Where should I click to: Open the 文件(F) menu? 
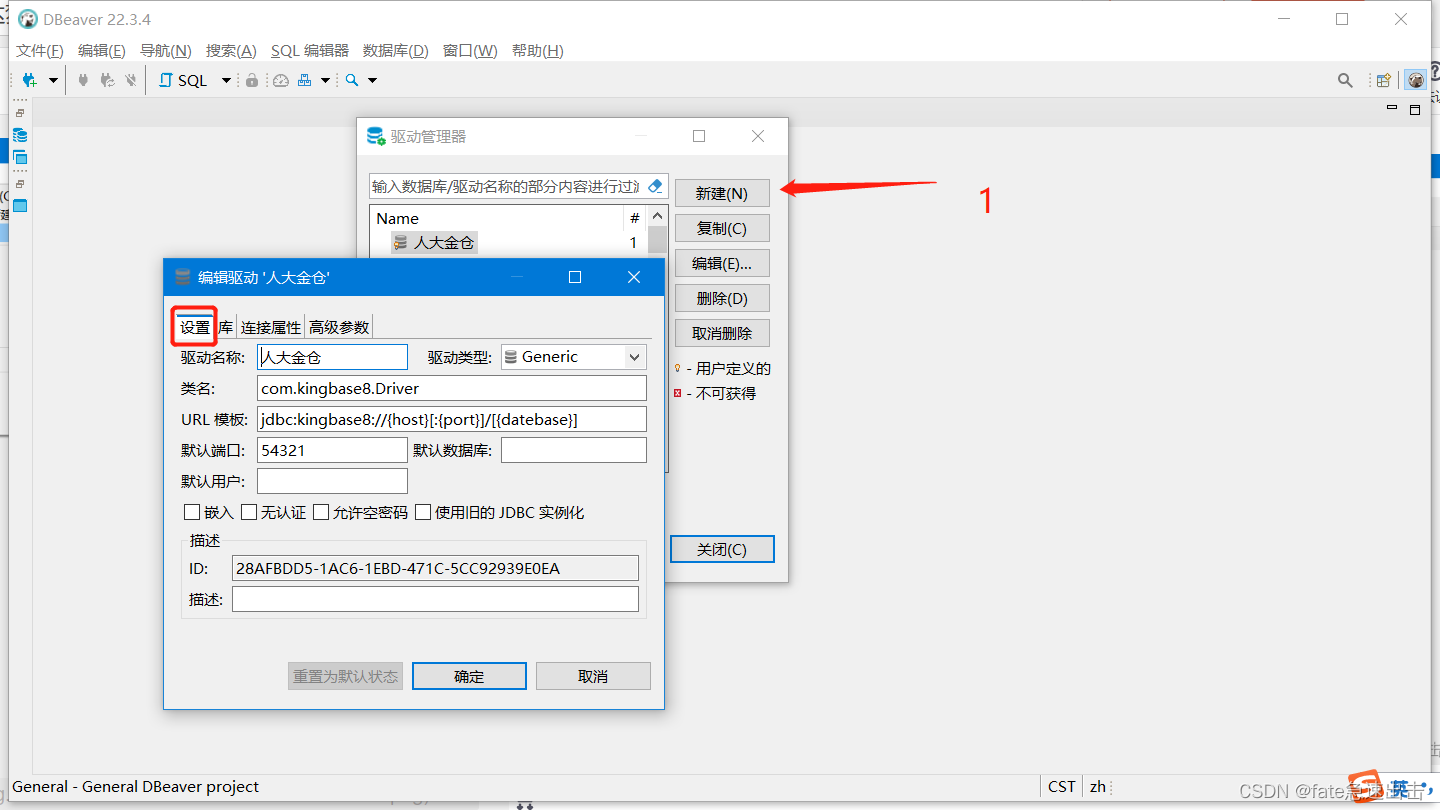pyautogui.click(x=40, y=51)
